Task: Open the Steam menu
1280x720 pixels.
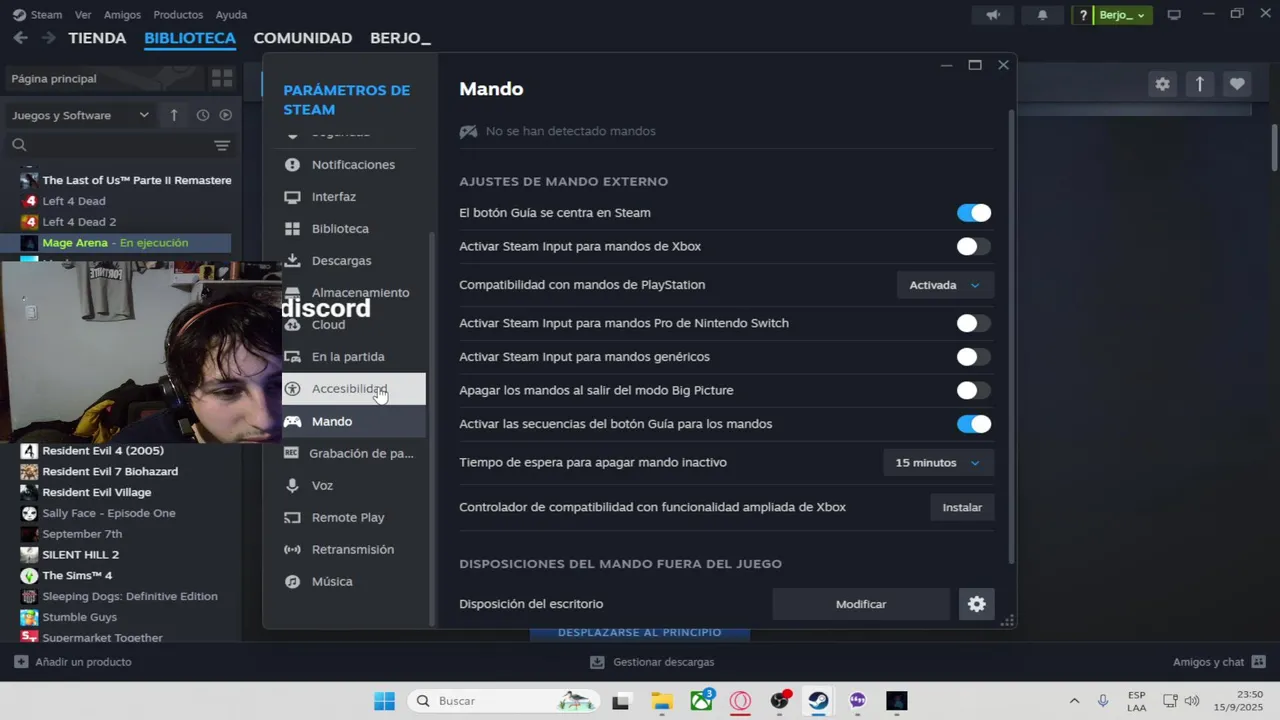Action: [46, 15]
